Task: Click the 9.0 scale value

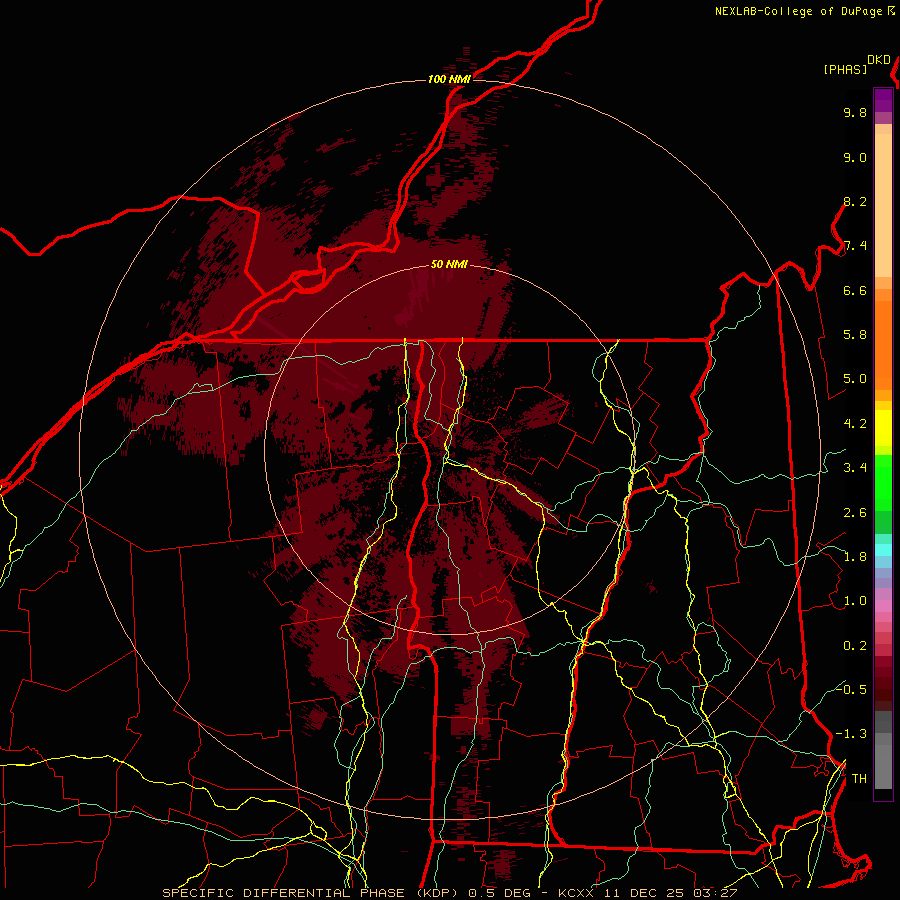Action: tap(855, 157)
